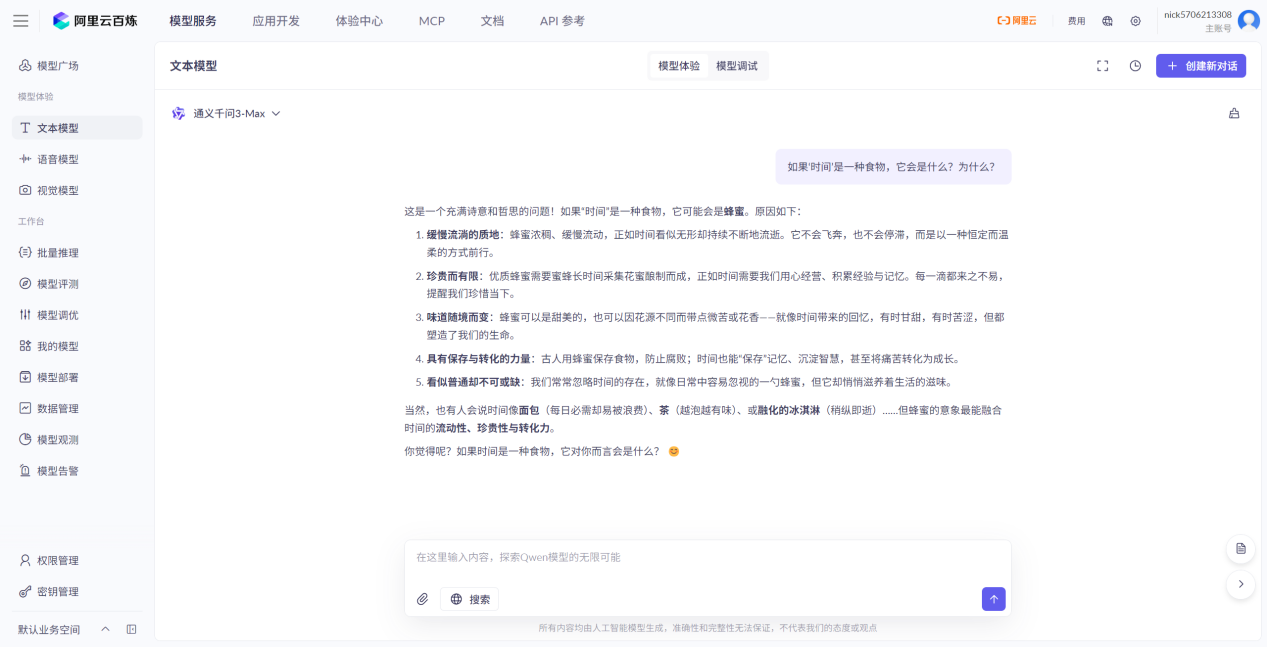
Task: Click the 我的模型 grid icon
Action: pos(25,346)
